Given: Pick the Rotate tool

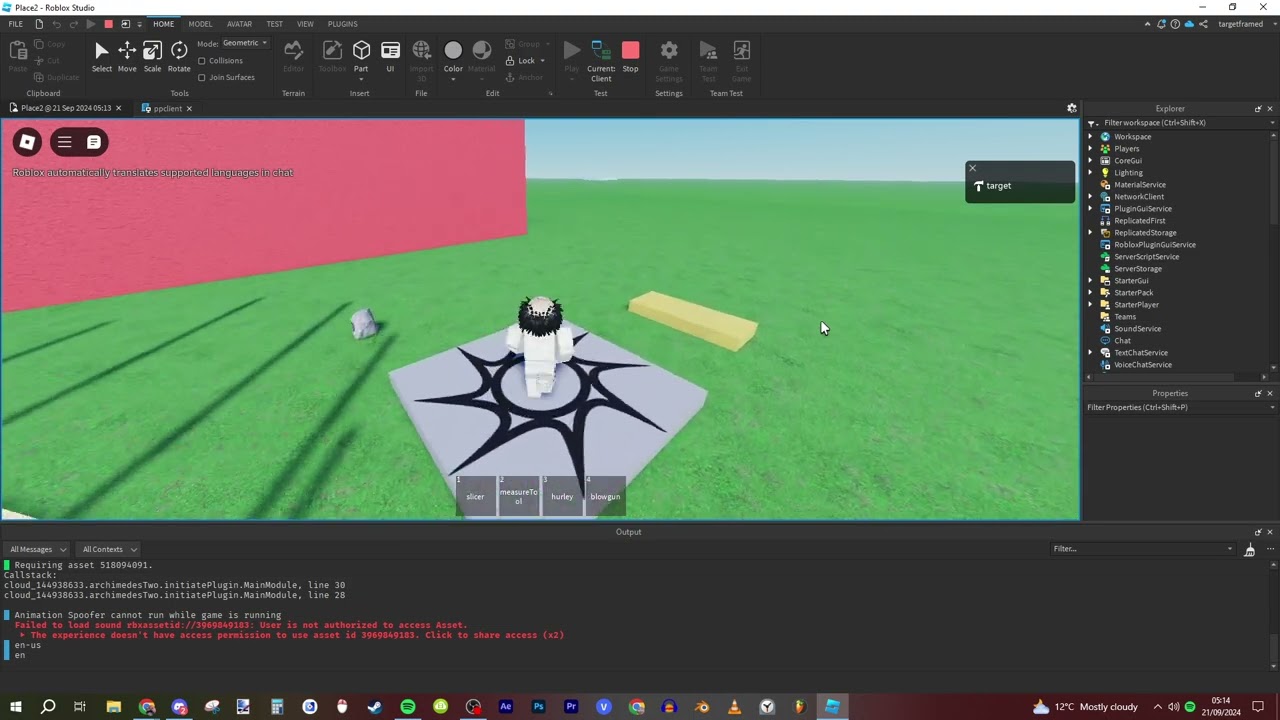Looking at the screenshot, I should point(179,57).
